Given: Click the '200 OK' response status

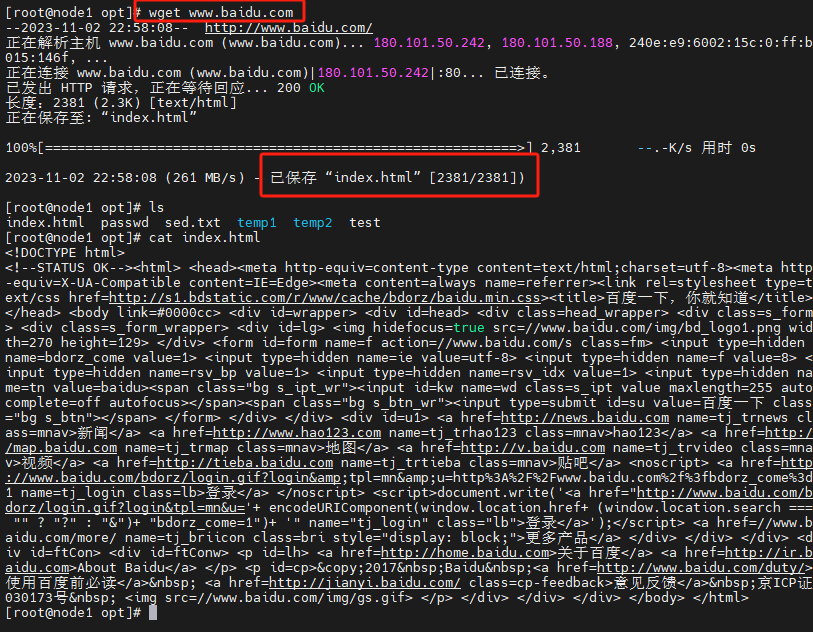Looking at the screenshot, I should tap(301, 88).
